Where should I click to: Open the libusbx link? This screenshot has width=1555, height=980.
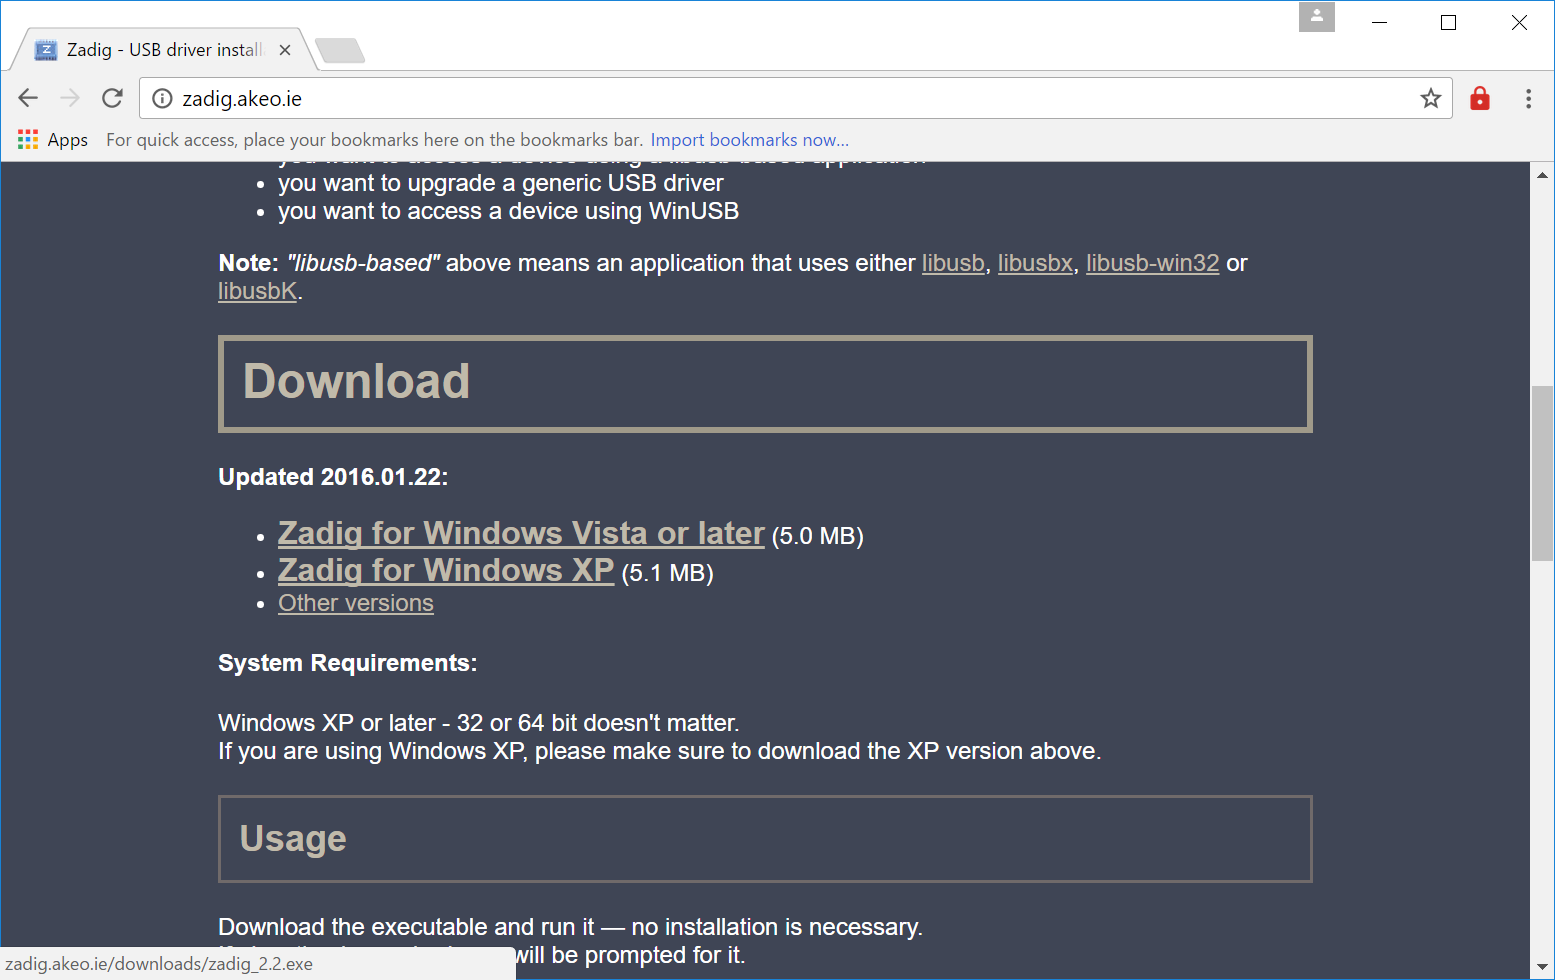pos(1035,263)
